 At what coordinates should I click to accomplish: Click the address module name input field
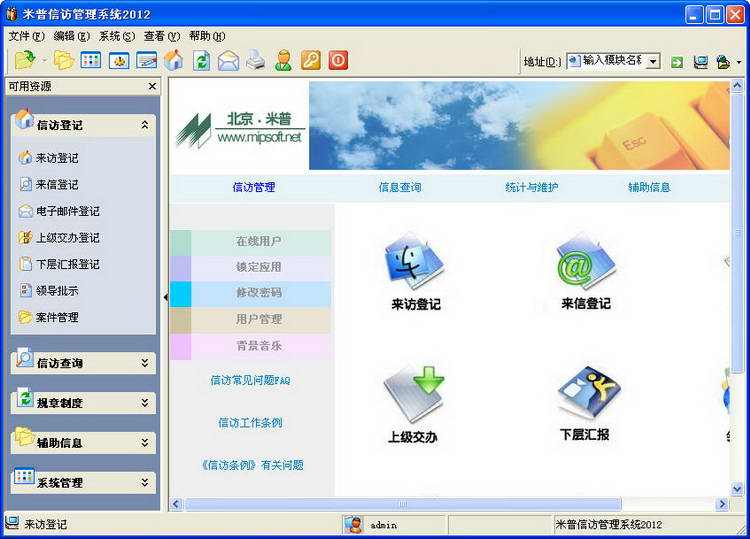pos(612,61)
